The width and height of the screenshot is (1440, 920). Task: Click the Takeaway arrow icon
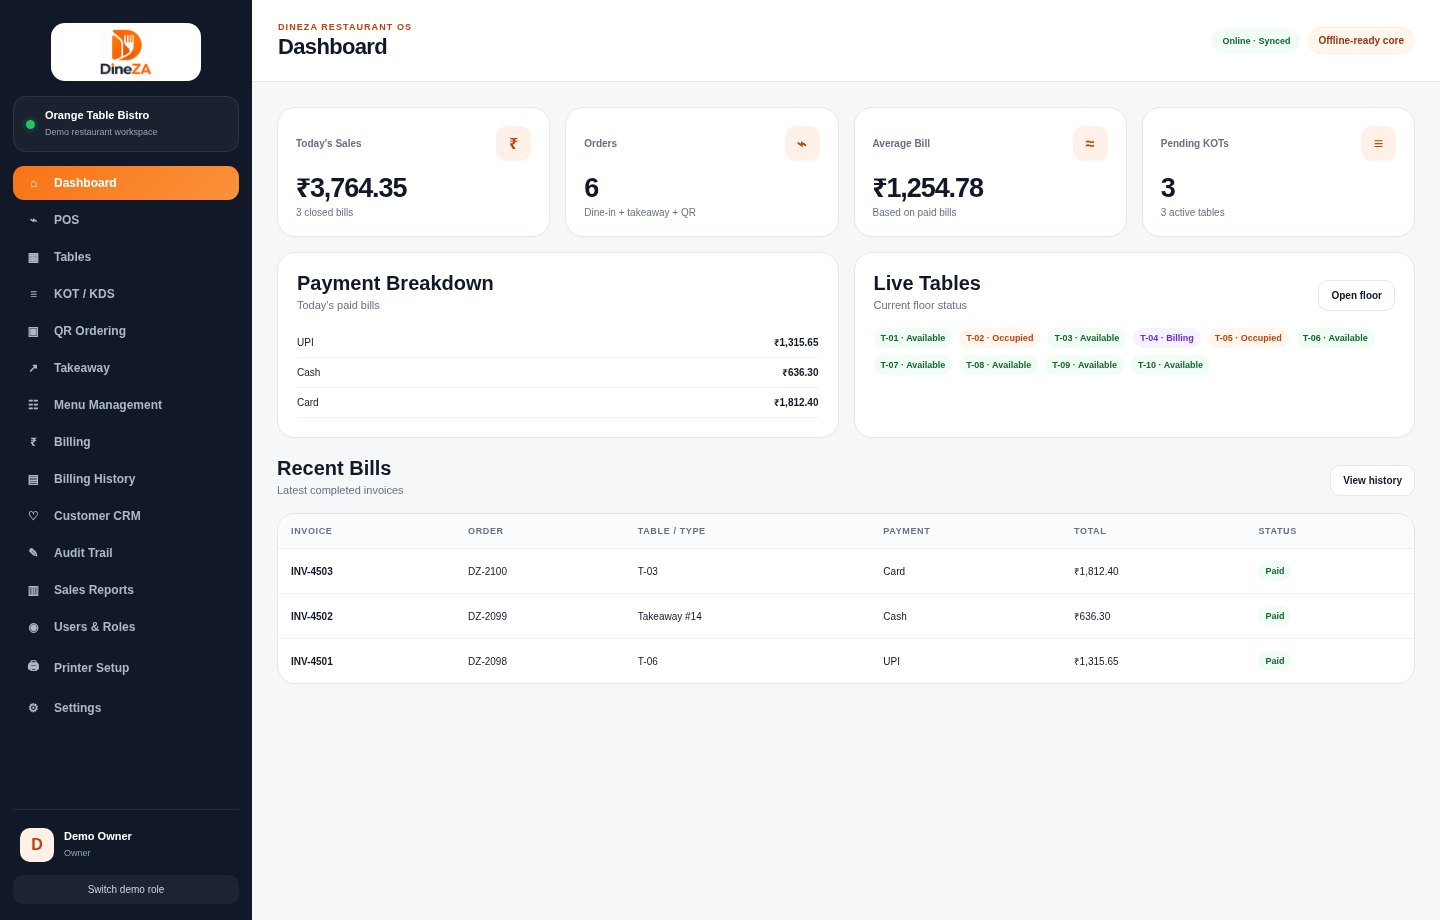[x=33, y=368]
